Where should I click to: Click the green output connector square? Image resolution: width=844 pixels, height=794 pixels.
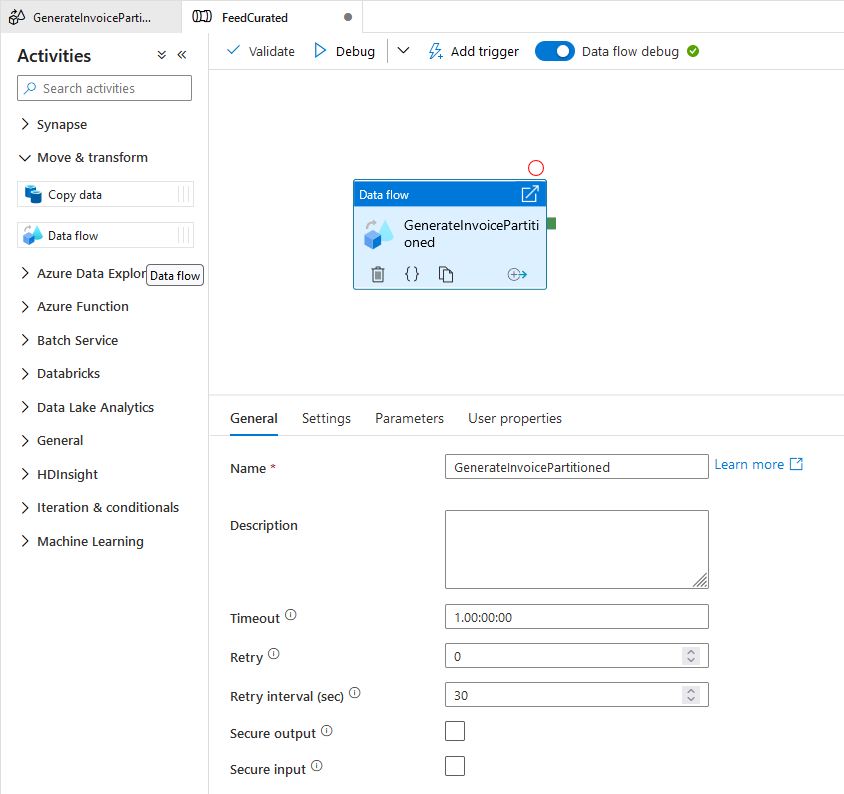pyautogui.click(x=551, y=223)
